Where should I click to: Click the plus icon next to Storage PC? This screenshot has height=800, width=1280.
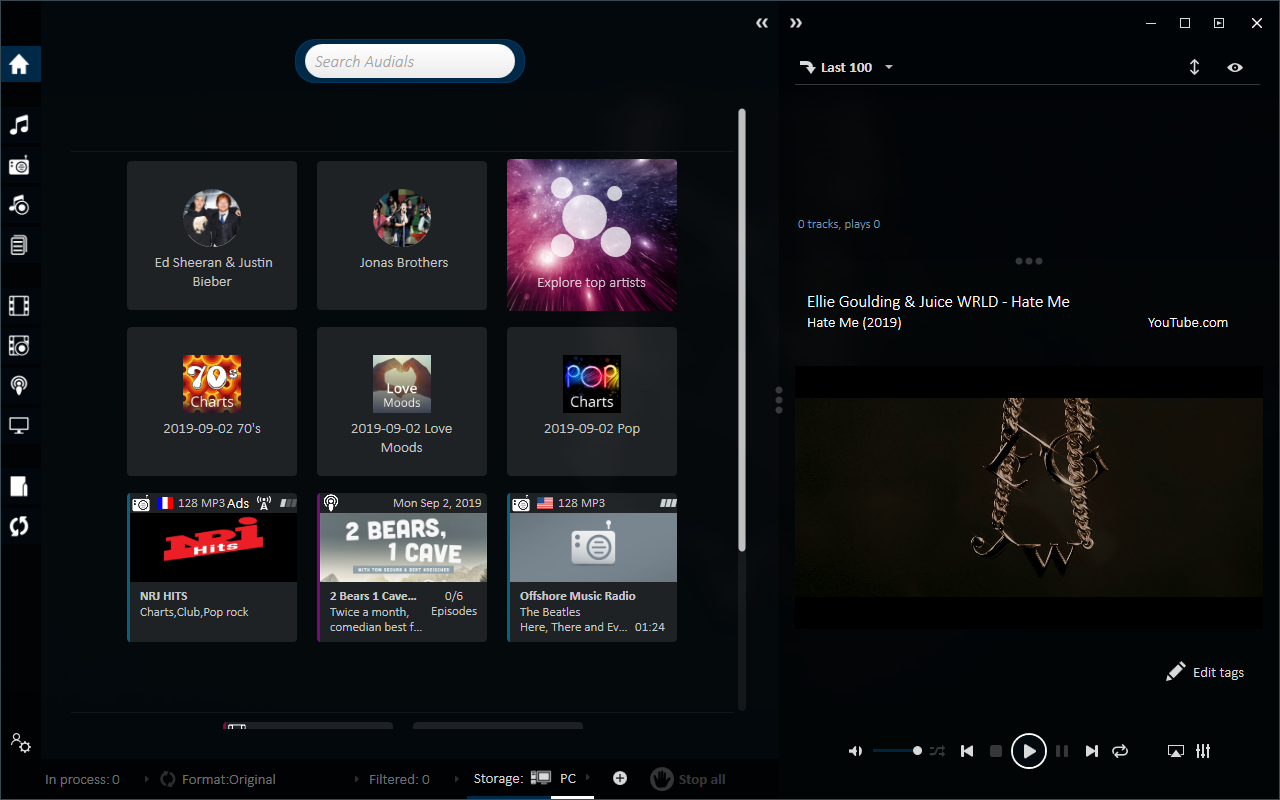tap(620, 778)
